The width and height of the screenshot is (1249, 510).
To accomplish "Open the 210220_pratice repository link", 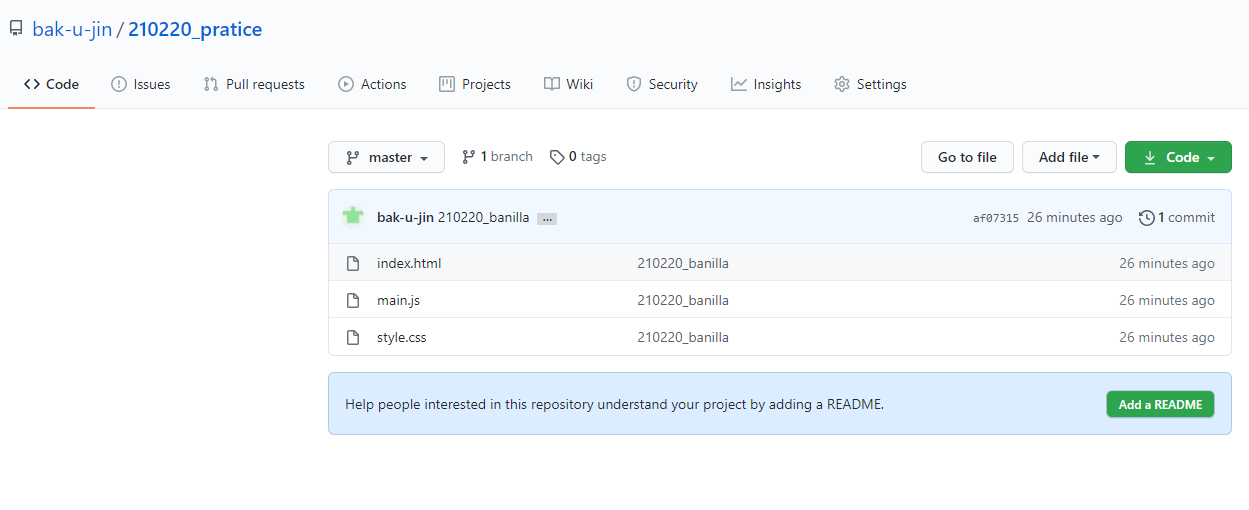I will coord(195,29).
